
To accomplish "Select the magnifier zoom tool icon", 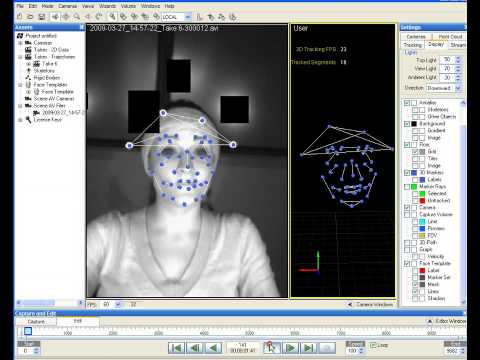I will (77, 16).
